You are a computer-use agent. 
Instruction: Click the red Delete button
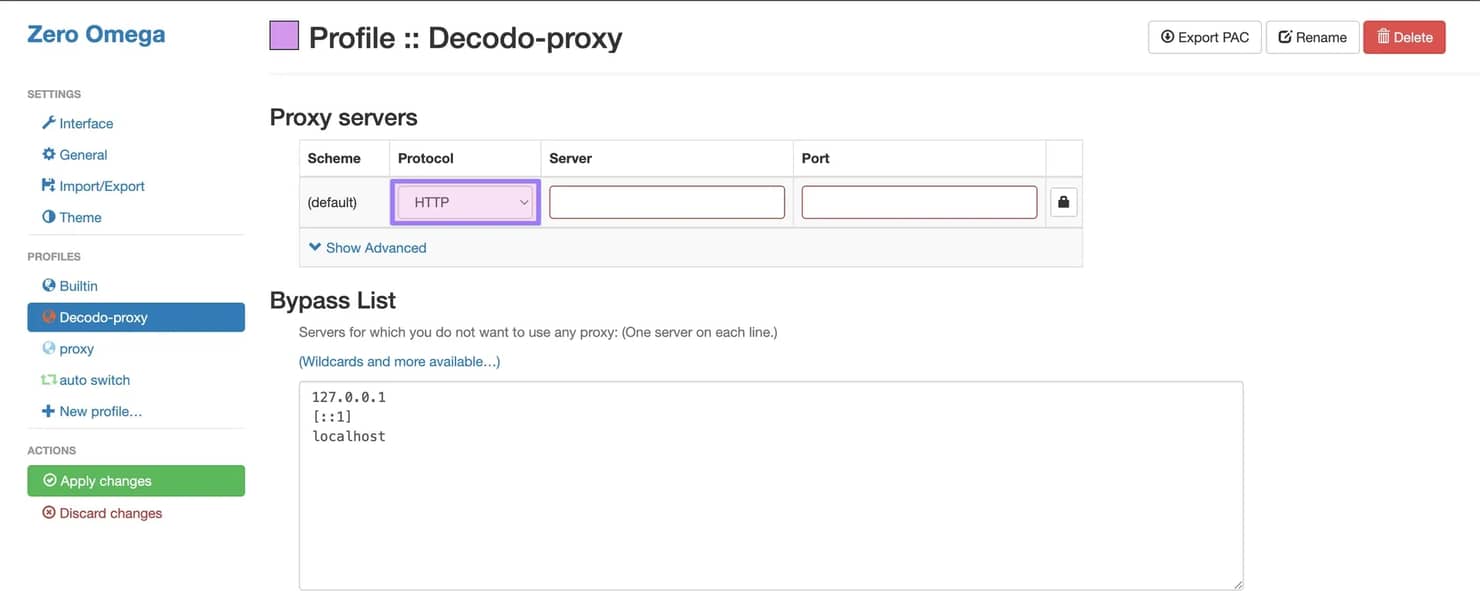tap(1404, 37)
